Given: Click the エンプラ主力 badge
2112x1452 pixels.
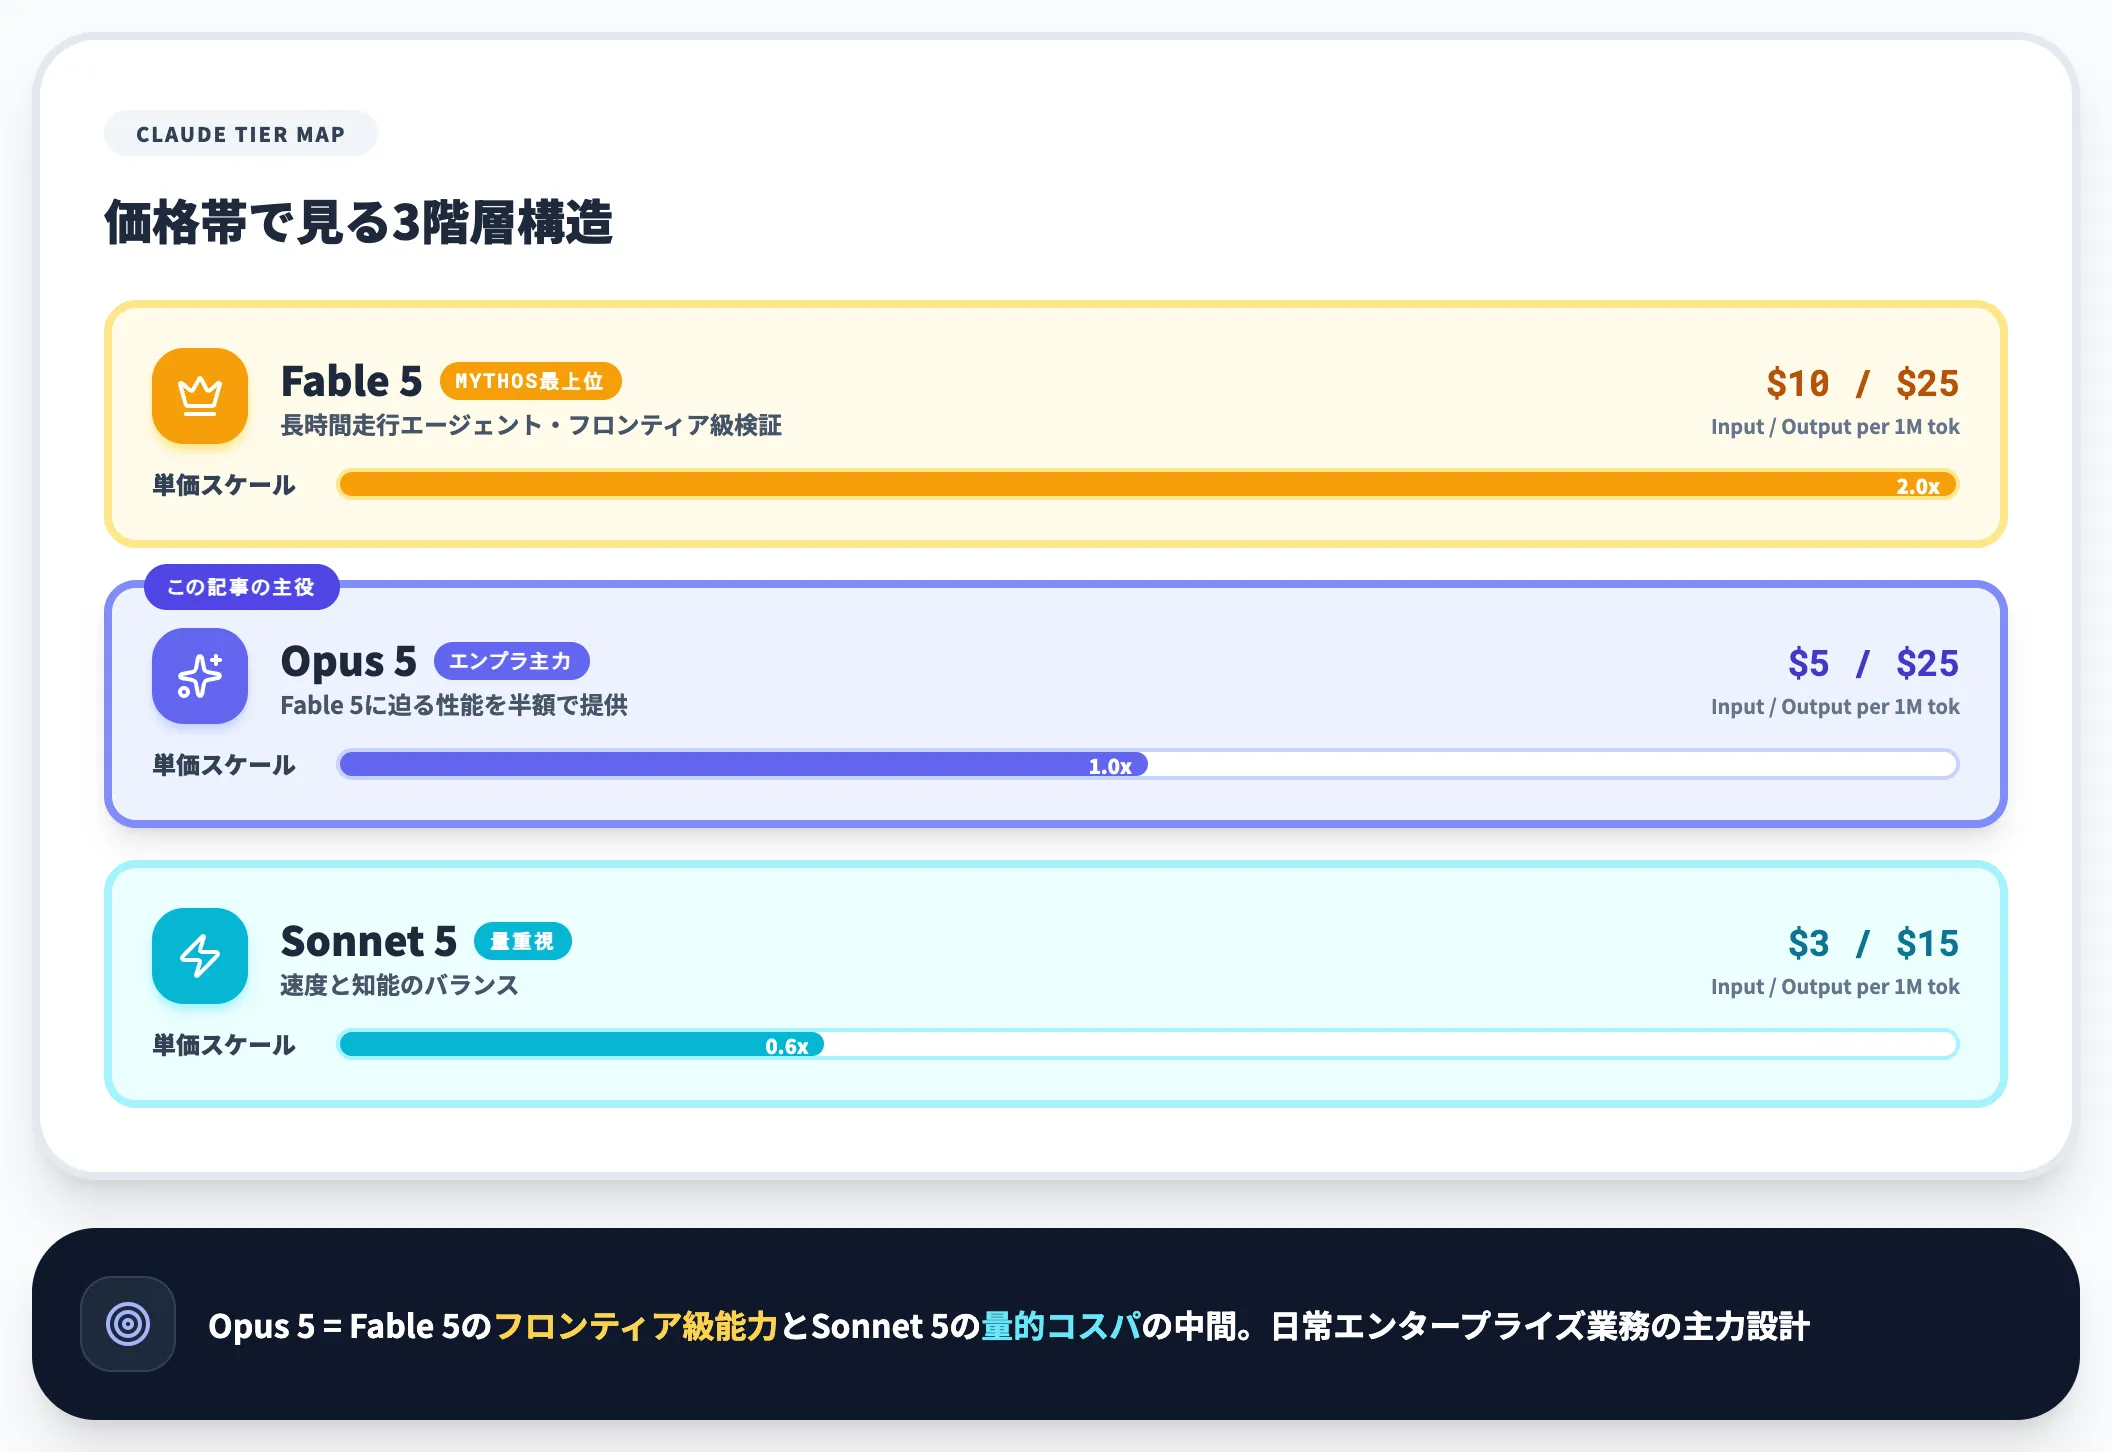Looking at the screenshot, I should click(511, 661).
